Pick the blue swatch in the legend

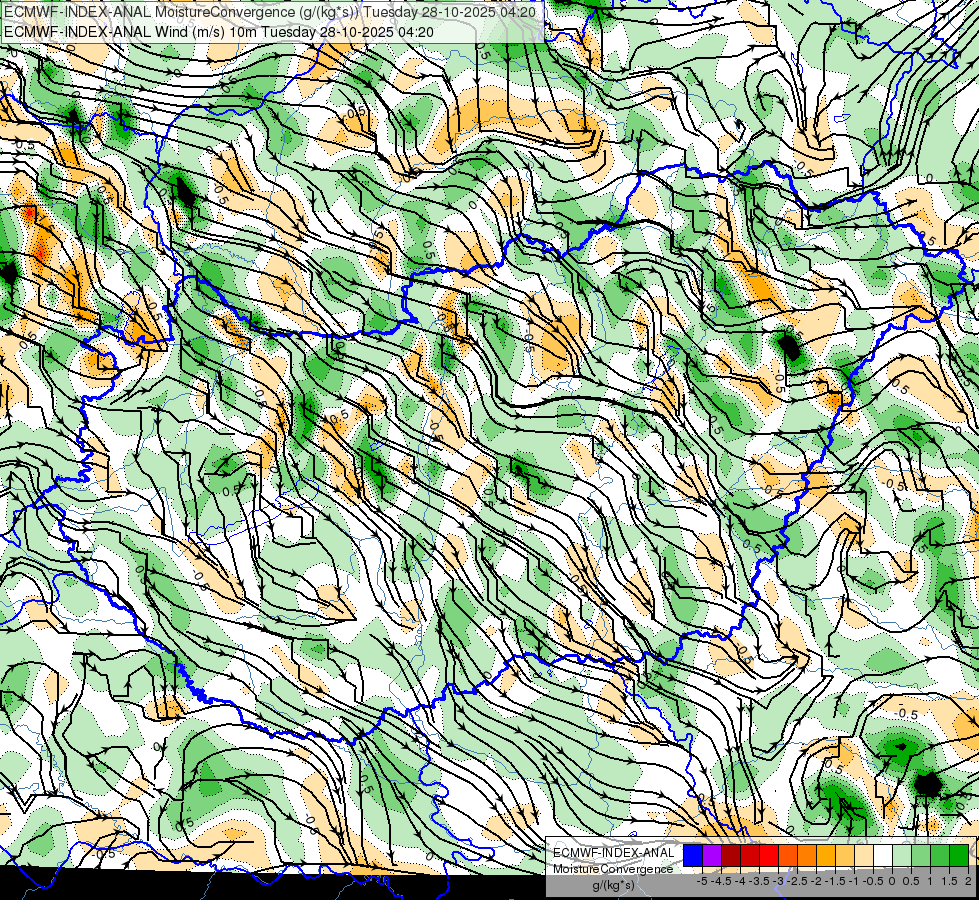point(693,855)
